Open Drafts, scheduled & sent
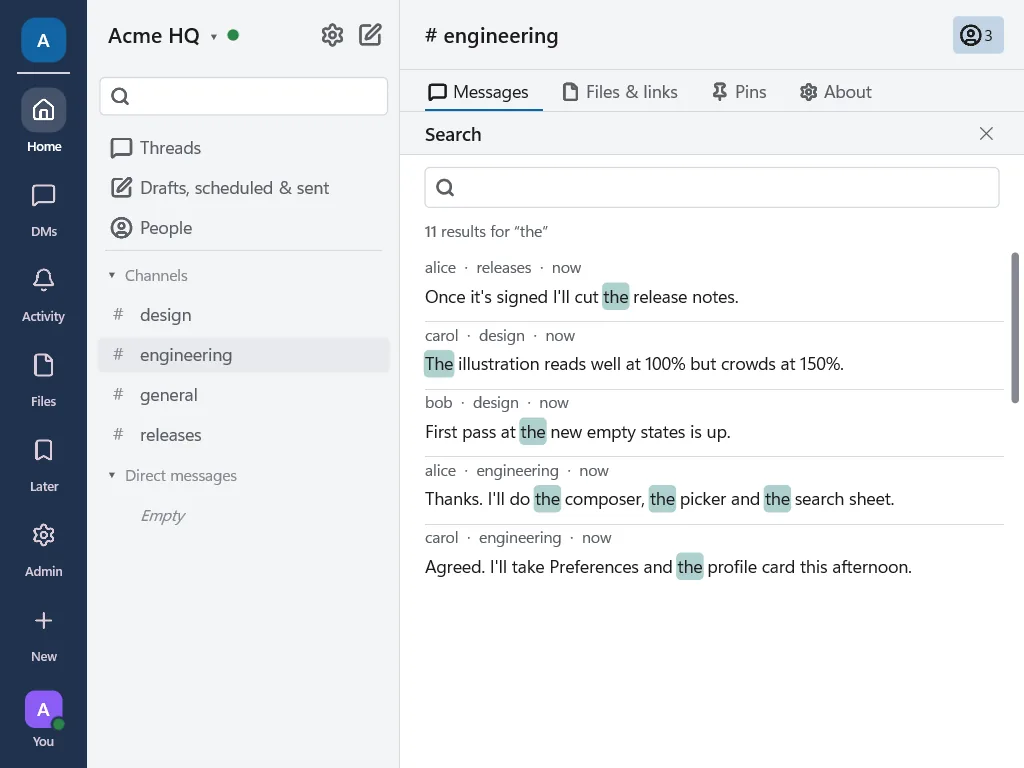Image resolution: width=1024 pixels, height=768 pixels. [x=244, y=188]
